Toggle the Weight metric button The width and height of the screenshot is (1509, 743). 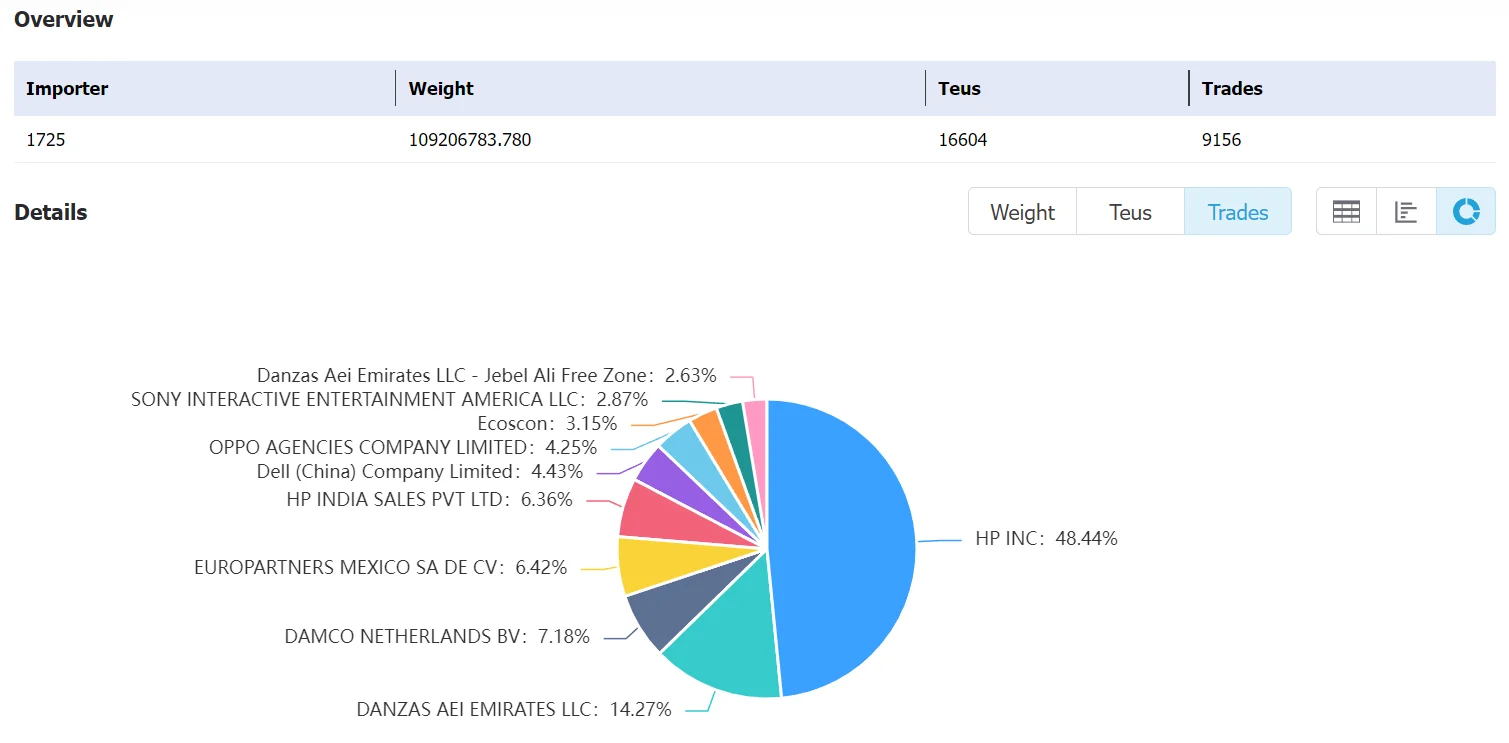[x=1022, y=212]
